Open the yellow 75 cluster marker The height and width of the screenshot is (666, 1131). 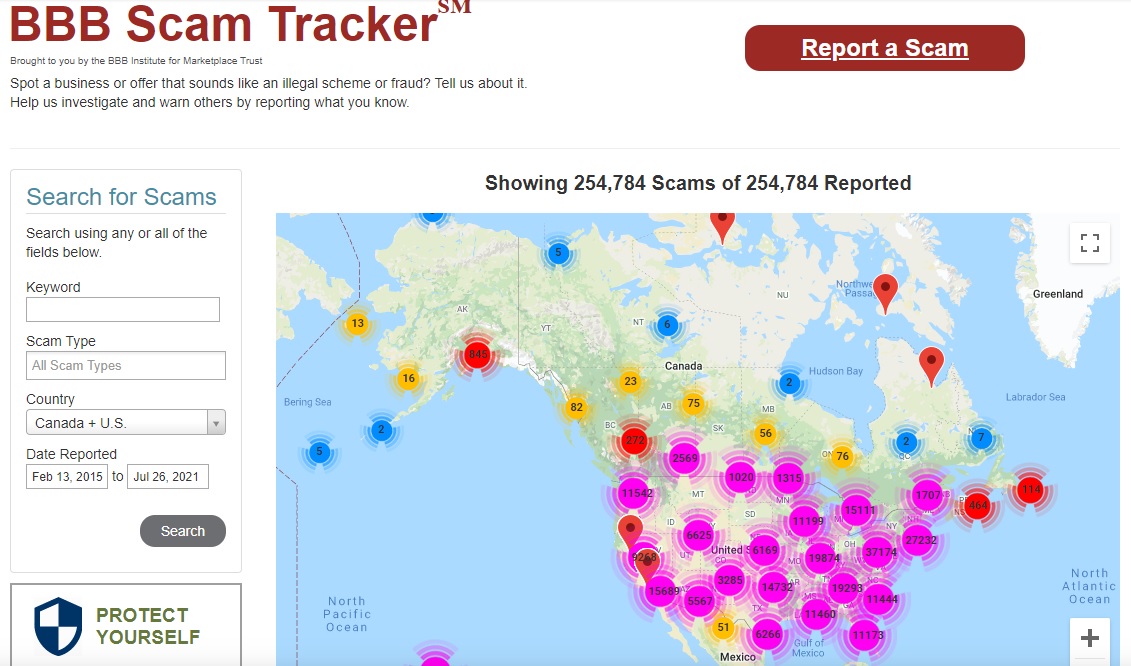click(x=693, y=403)
